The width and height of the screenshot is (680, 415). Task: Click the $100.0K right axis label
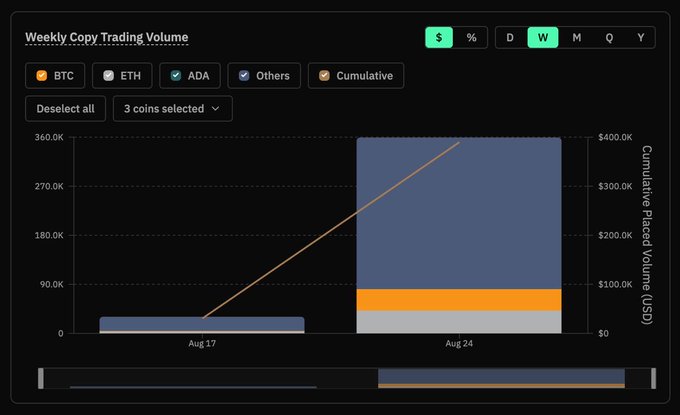pos(615,284)
